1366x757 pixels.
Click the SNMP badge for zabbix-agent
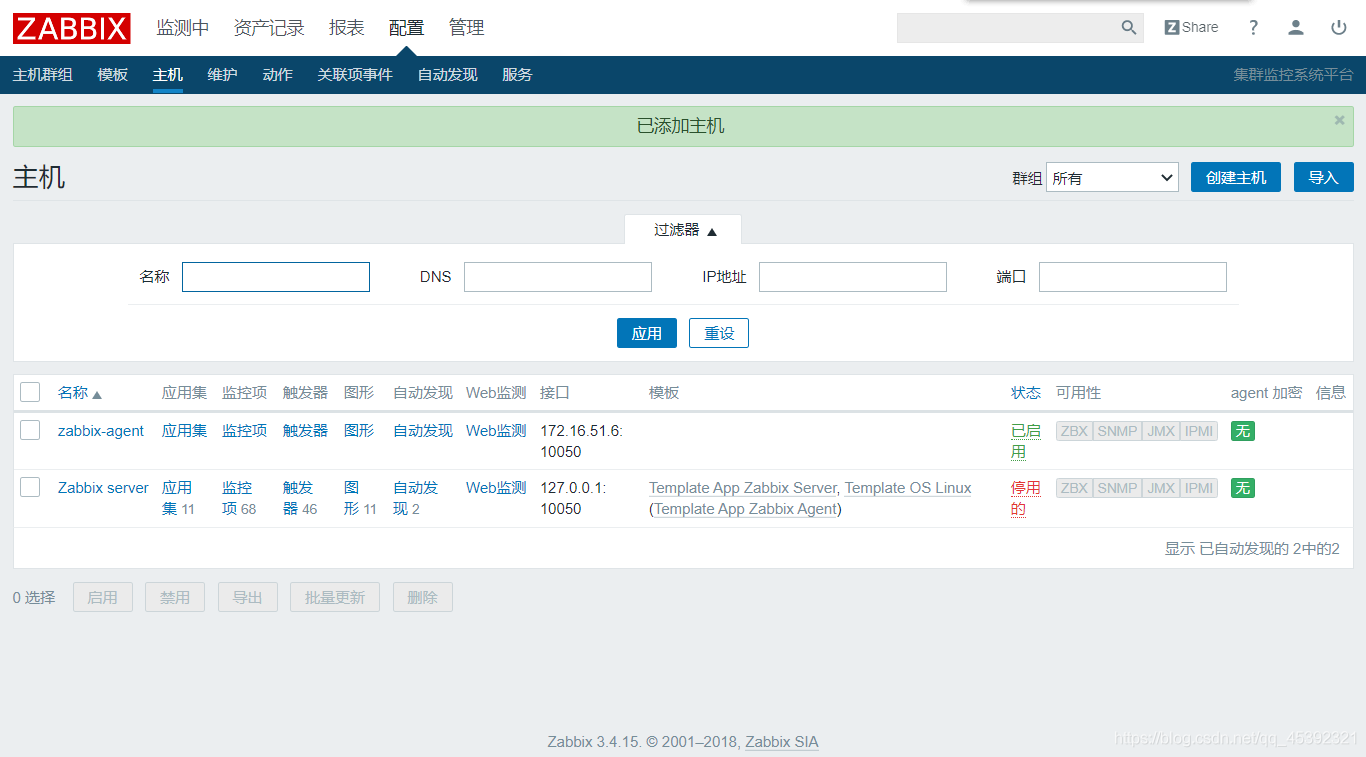point(1117,431)
